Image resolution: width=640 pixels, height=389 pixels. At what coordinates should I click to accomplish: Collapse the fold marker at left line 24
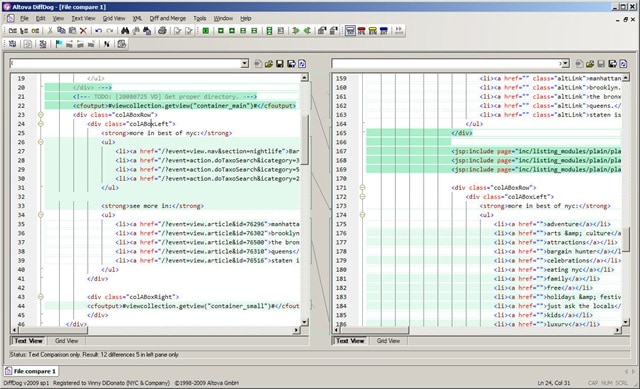coord(41,124)
